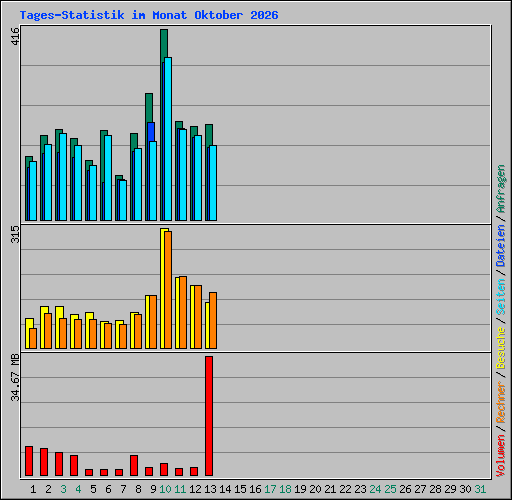Click the red volume bar for day 8
512x500 pixels.
[134, 465]
